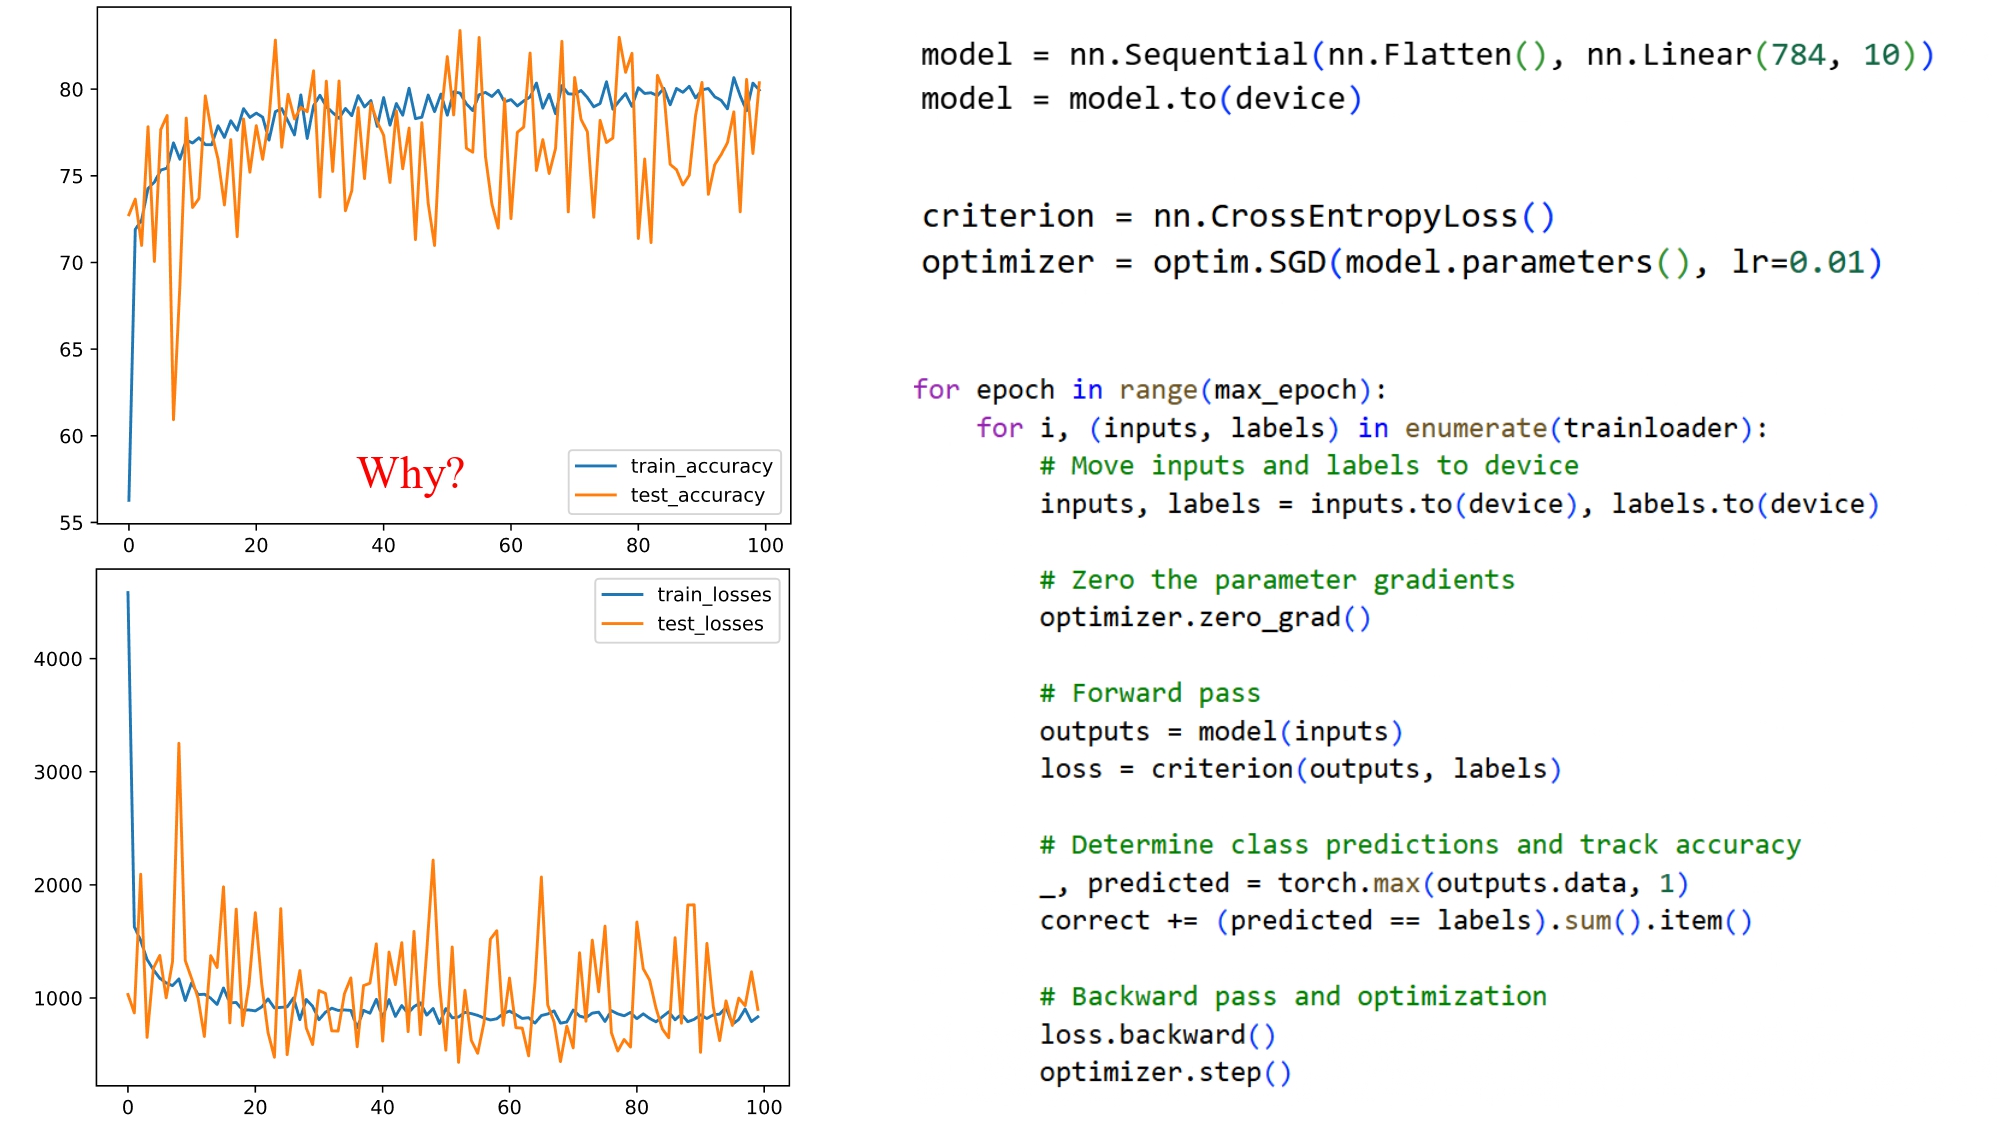Click the 'for epoch in range' line
The width and height of the screenshot is (2000, 1125).
[x=1149, y=390]
